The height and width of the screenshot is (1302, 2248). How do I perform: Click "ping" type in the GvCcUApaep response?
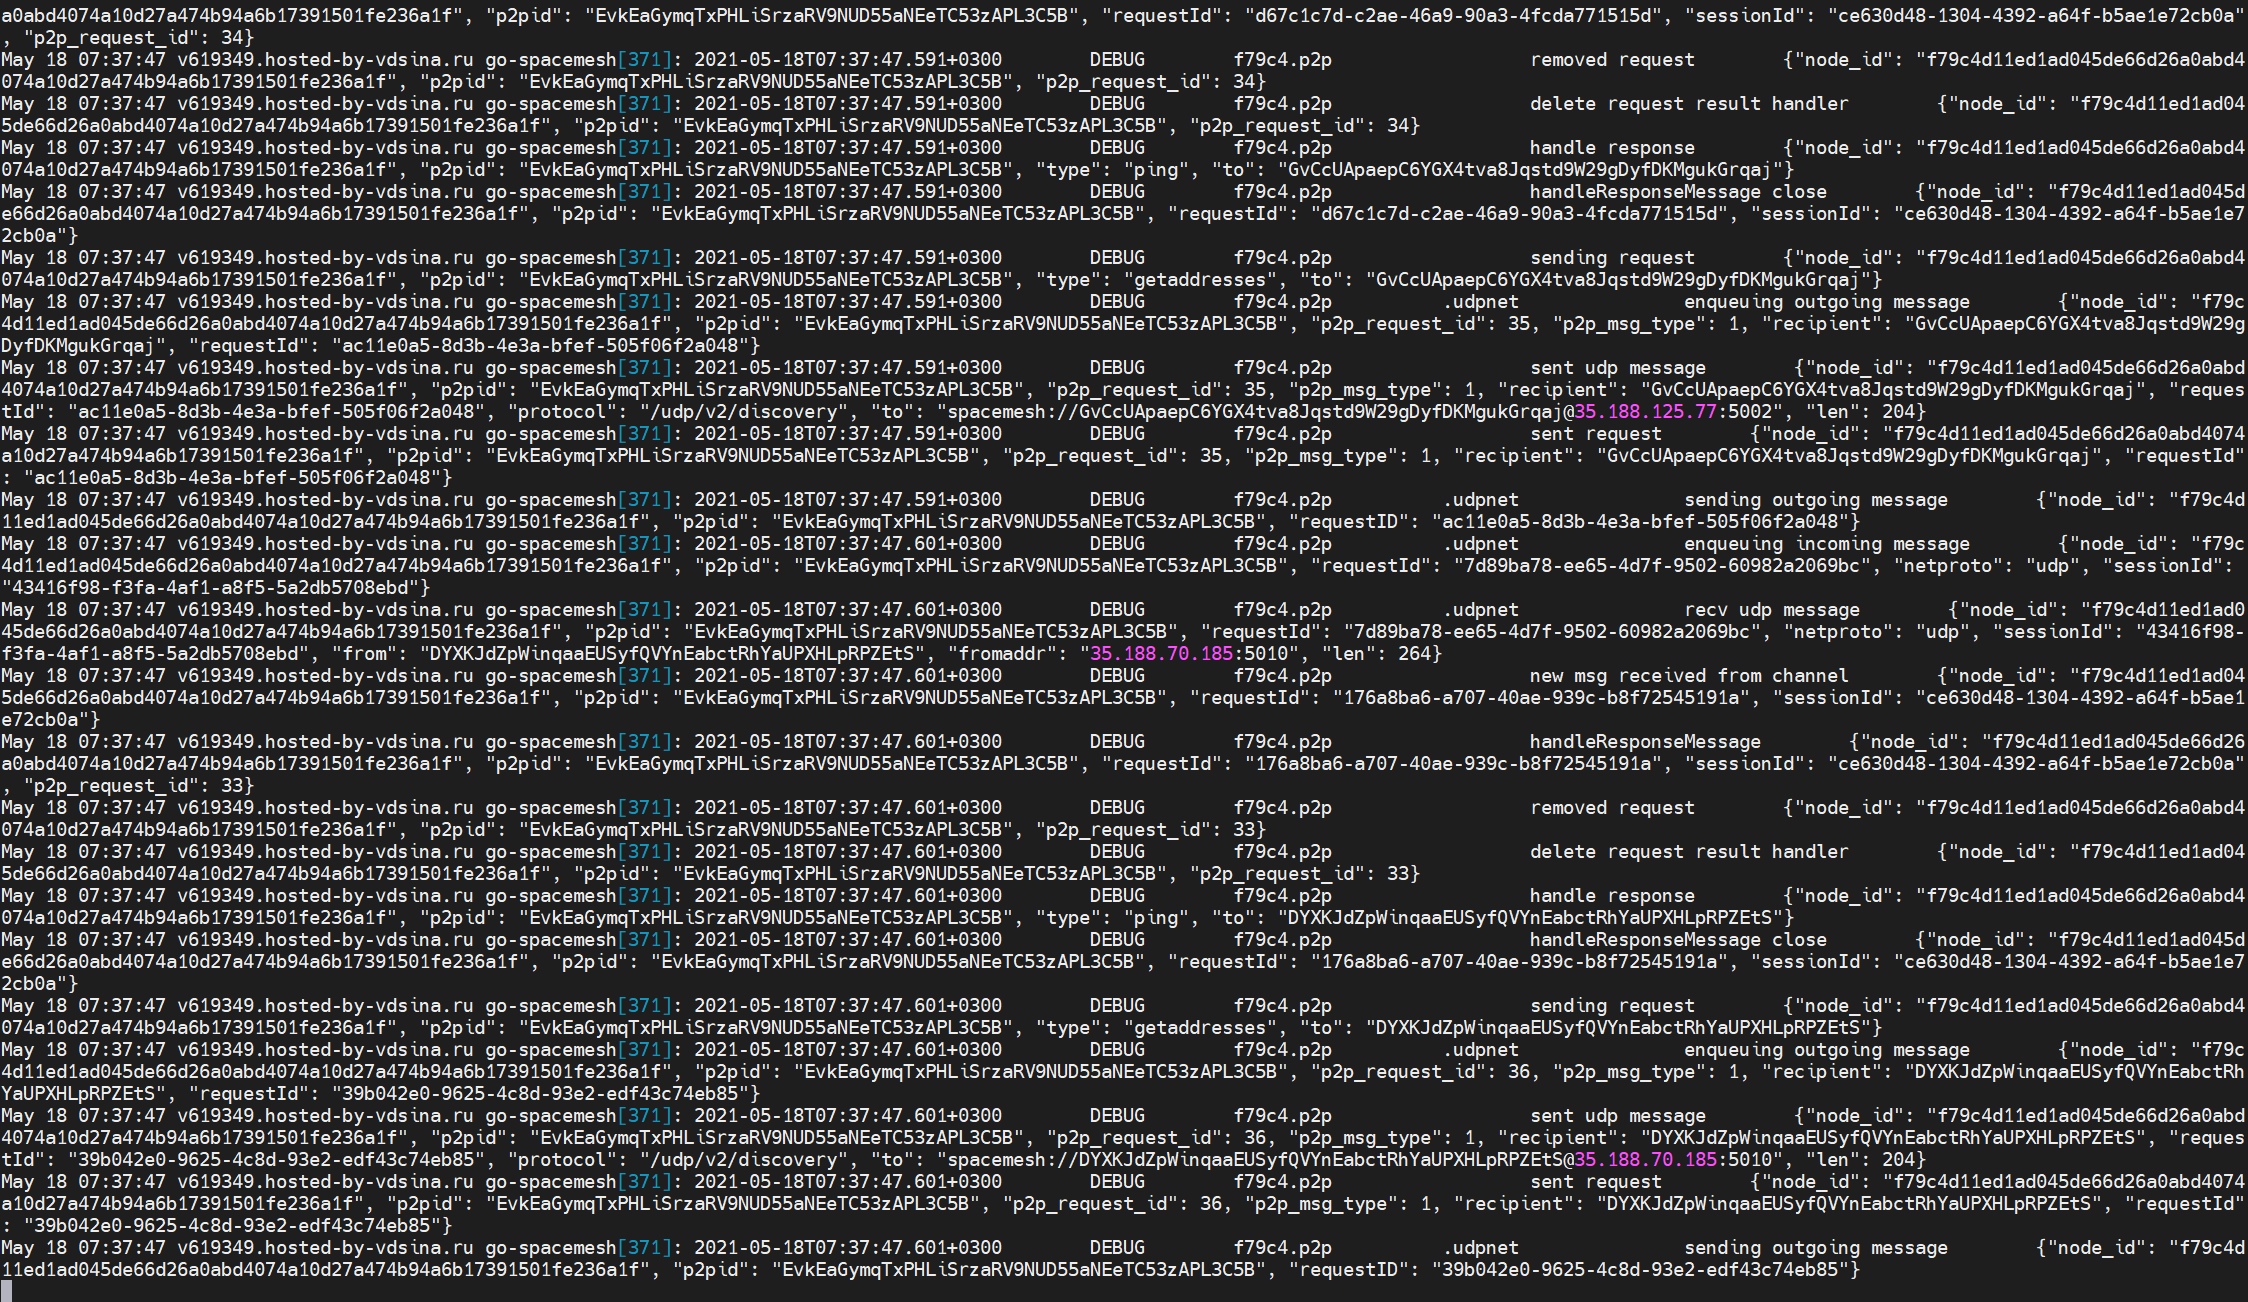click(1155, 169)
